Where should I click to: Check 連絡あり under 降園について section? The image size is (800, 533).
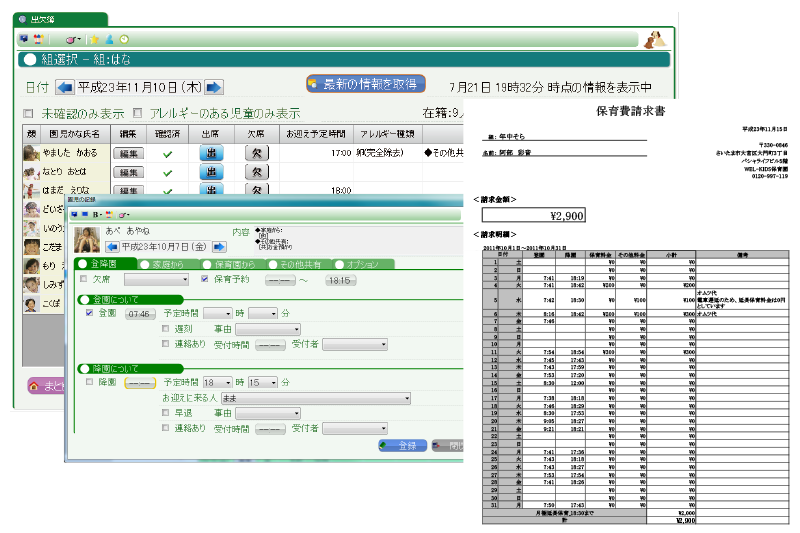165,427
